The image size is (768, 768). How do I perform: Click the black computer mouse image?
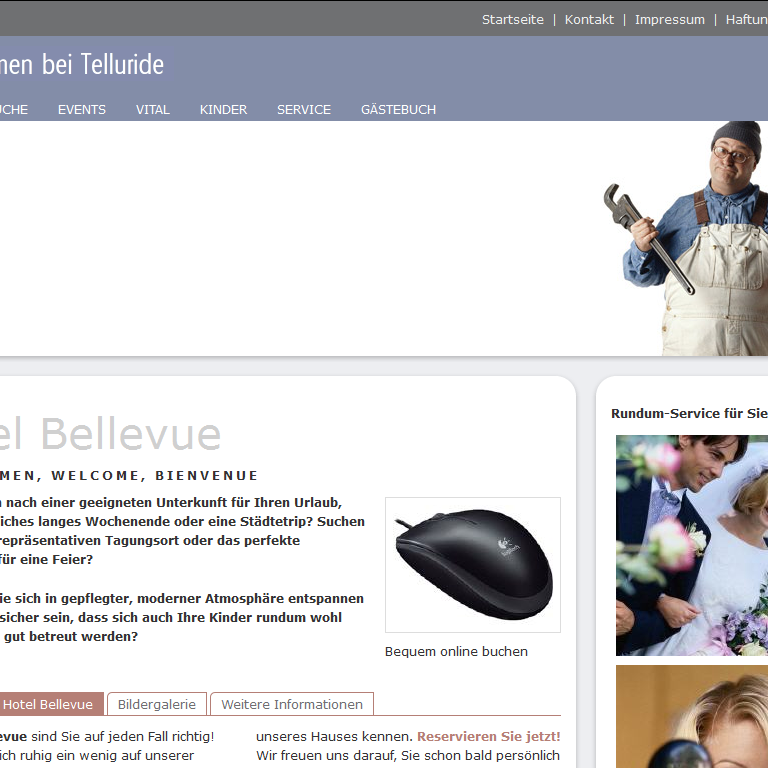pos(473,565)
